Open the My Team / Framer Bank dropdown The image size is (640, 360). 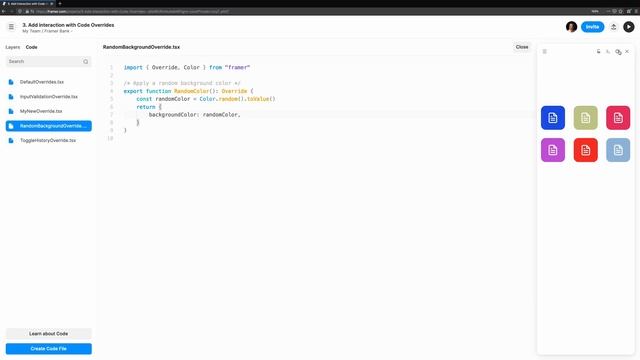point(47,31)
